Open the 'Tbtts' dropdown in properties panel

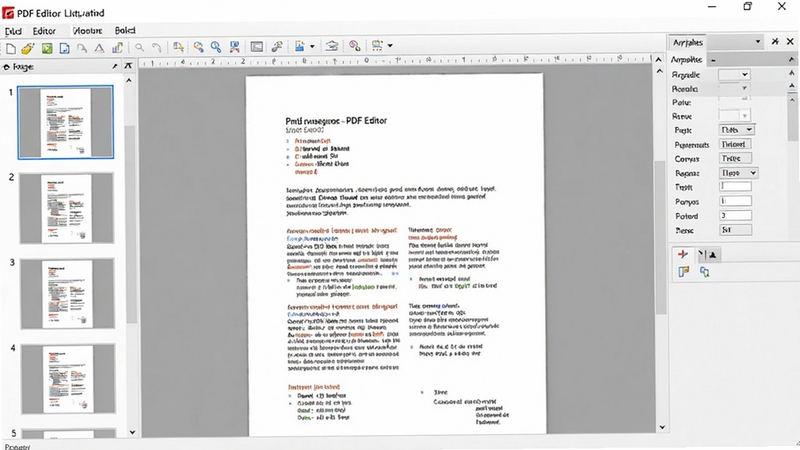tap(737, 130)
